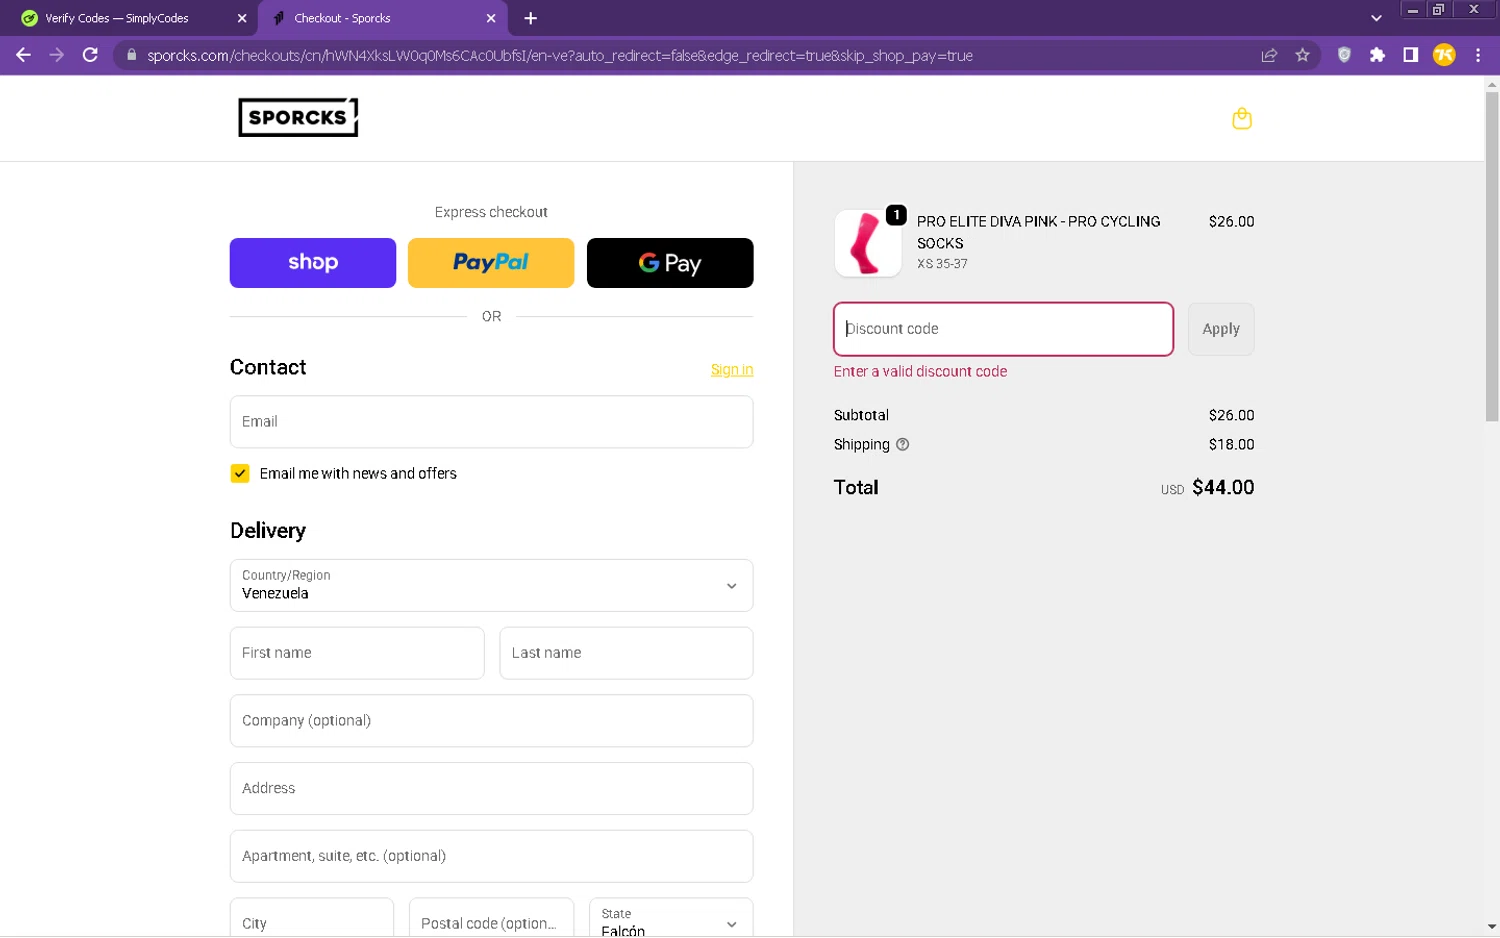Click scrollbar down arrow

(x=1491, y=927)
